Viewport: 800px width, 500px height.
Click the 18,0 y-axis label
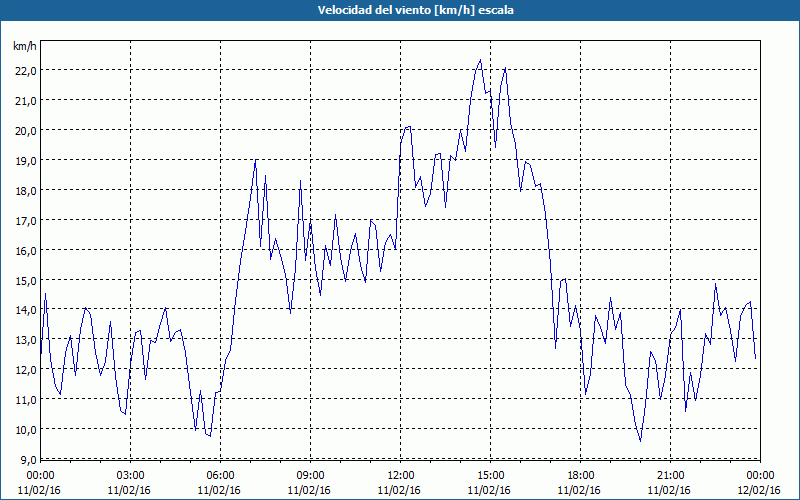pyautogui.click(x=26, y=191)
